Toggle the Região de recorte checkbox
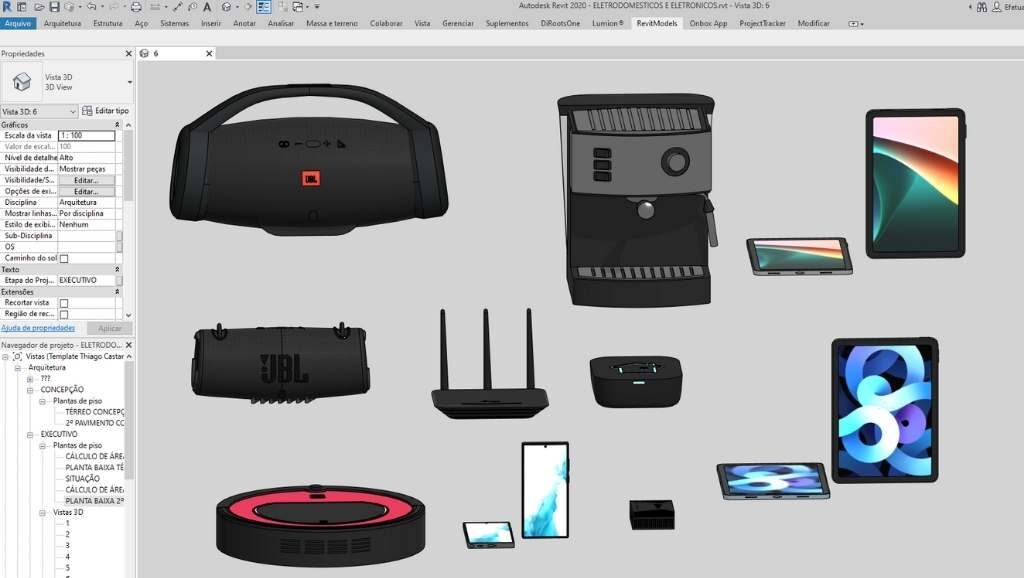 [64, 314]
